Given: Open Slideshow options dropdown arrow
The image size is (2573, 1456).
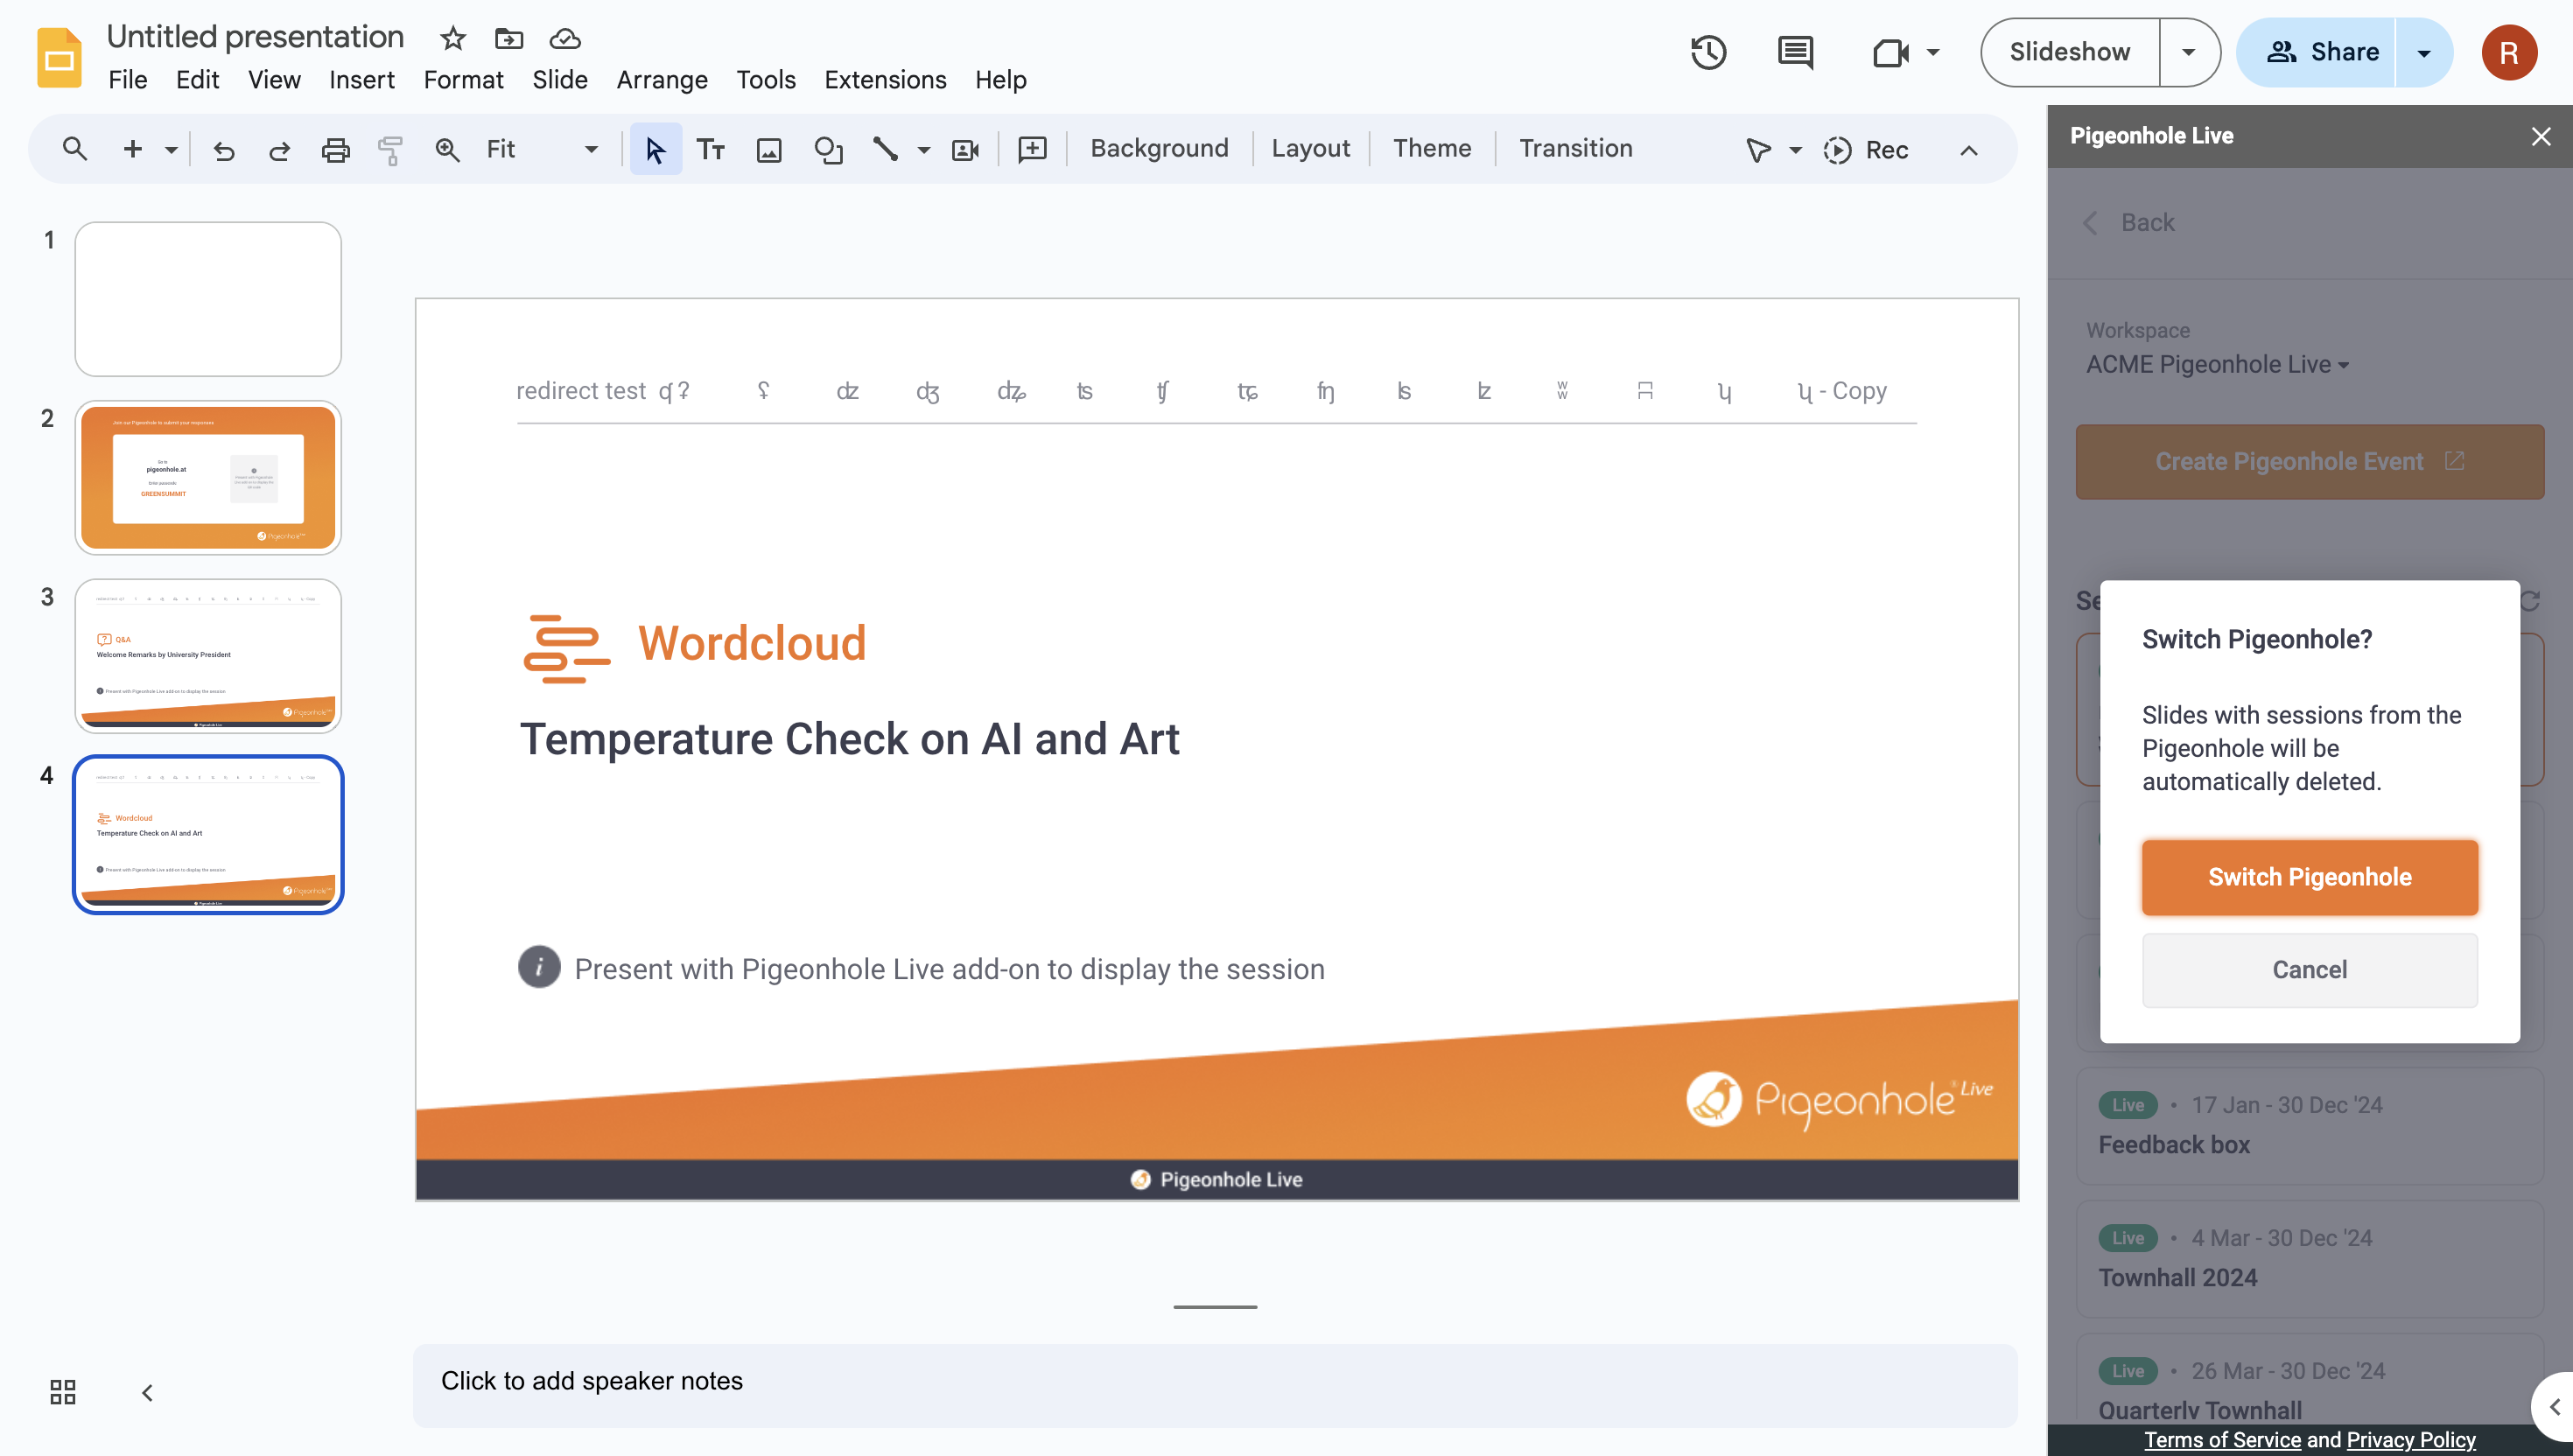Looking at the screenshot, I should [2188, 52].
